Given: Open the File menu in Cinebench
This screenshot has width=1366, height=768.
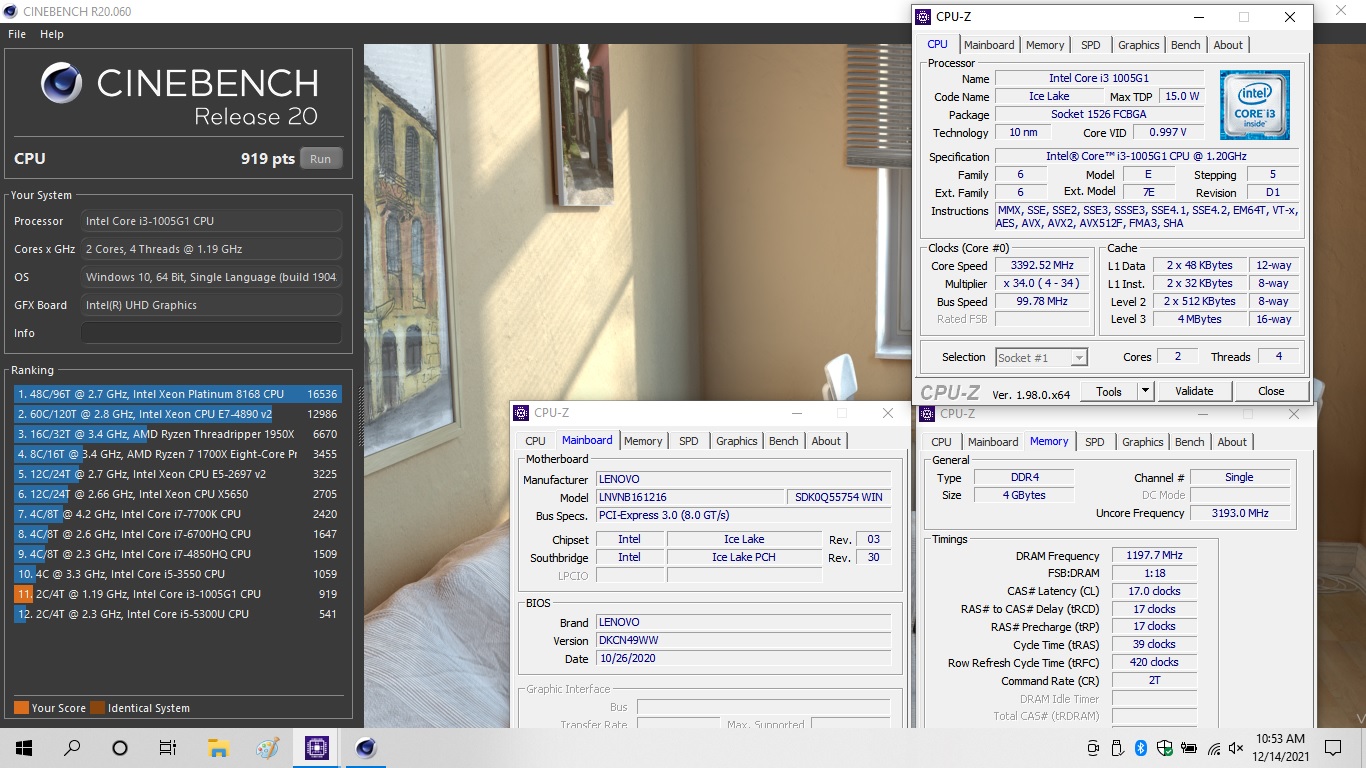Looking at the screenshot, I should click(17, 34).
